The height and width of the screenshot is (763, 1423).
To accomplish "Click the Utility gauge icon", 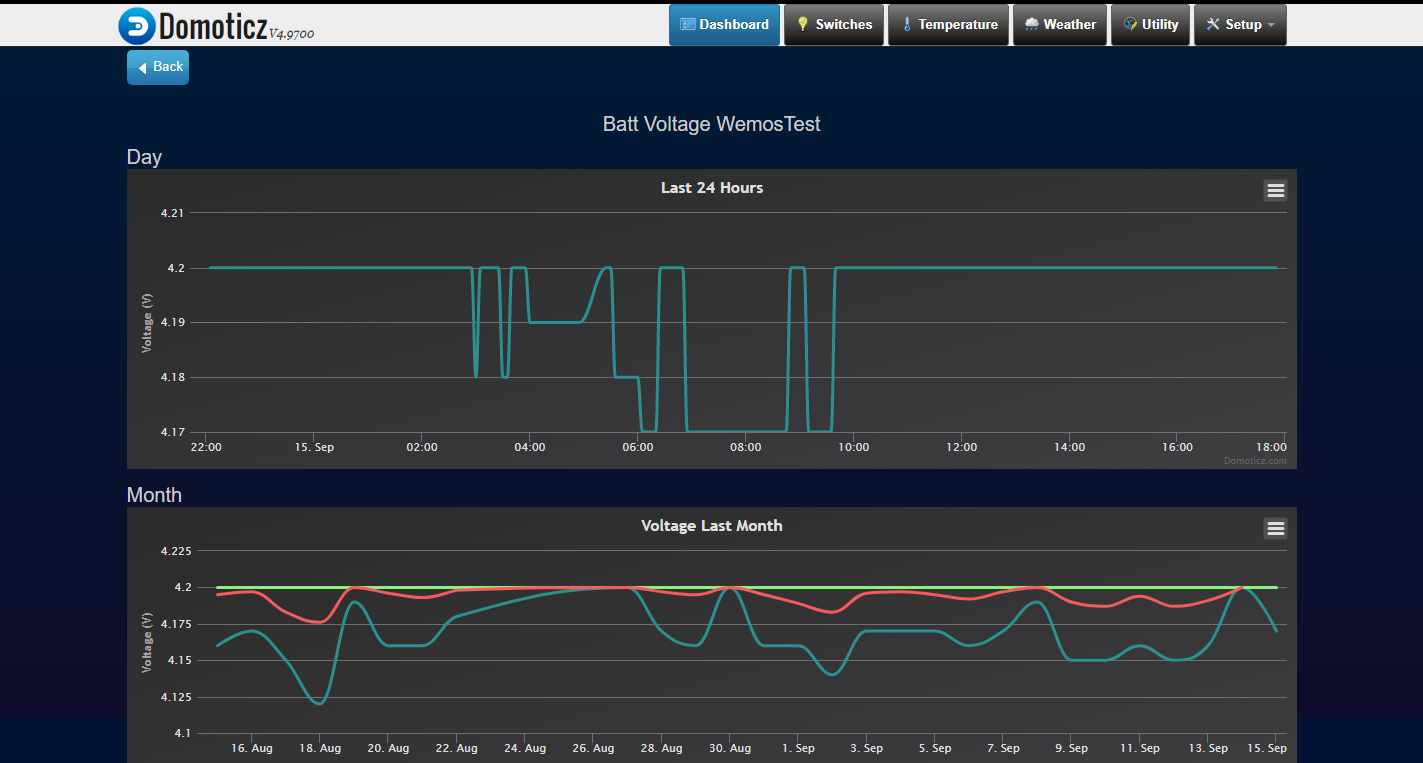I will click(x=1130, y=25).
